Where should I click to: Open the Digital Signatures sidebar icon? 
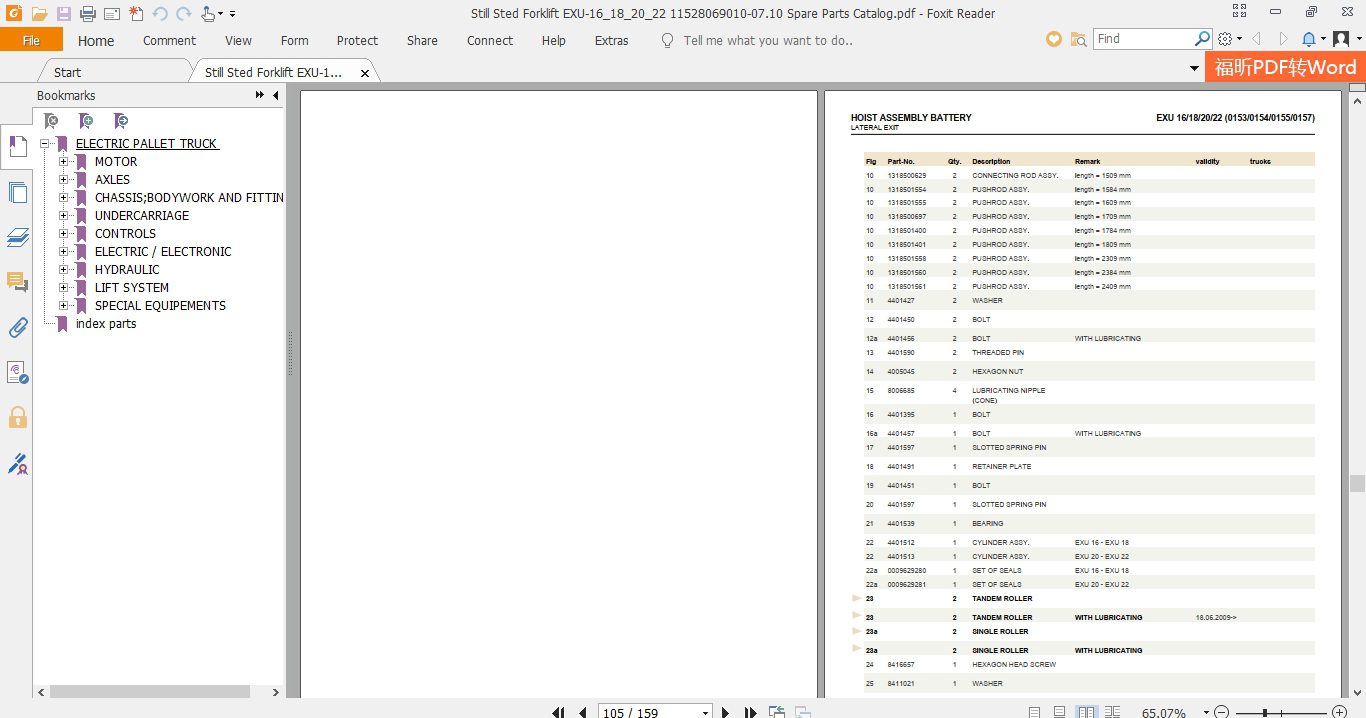coord(17,463)
